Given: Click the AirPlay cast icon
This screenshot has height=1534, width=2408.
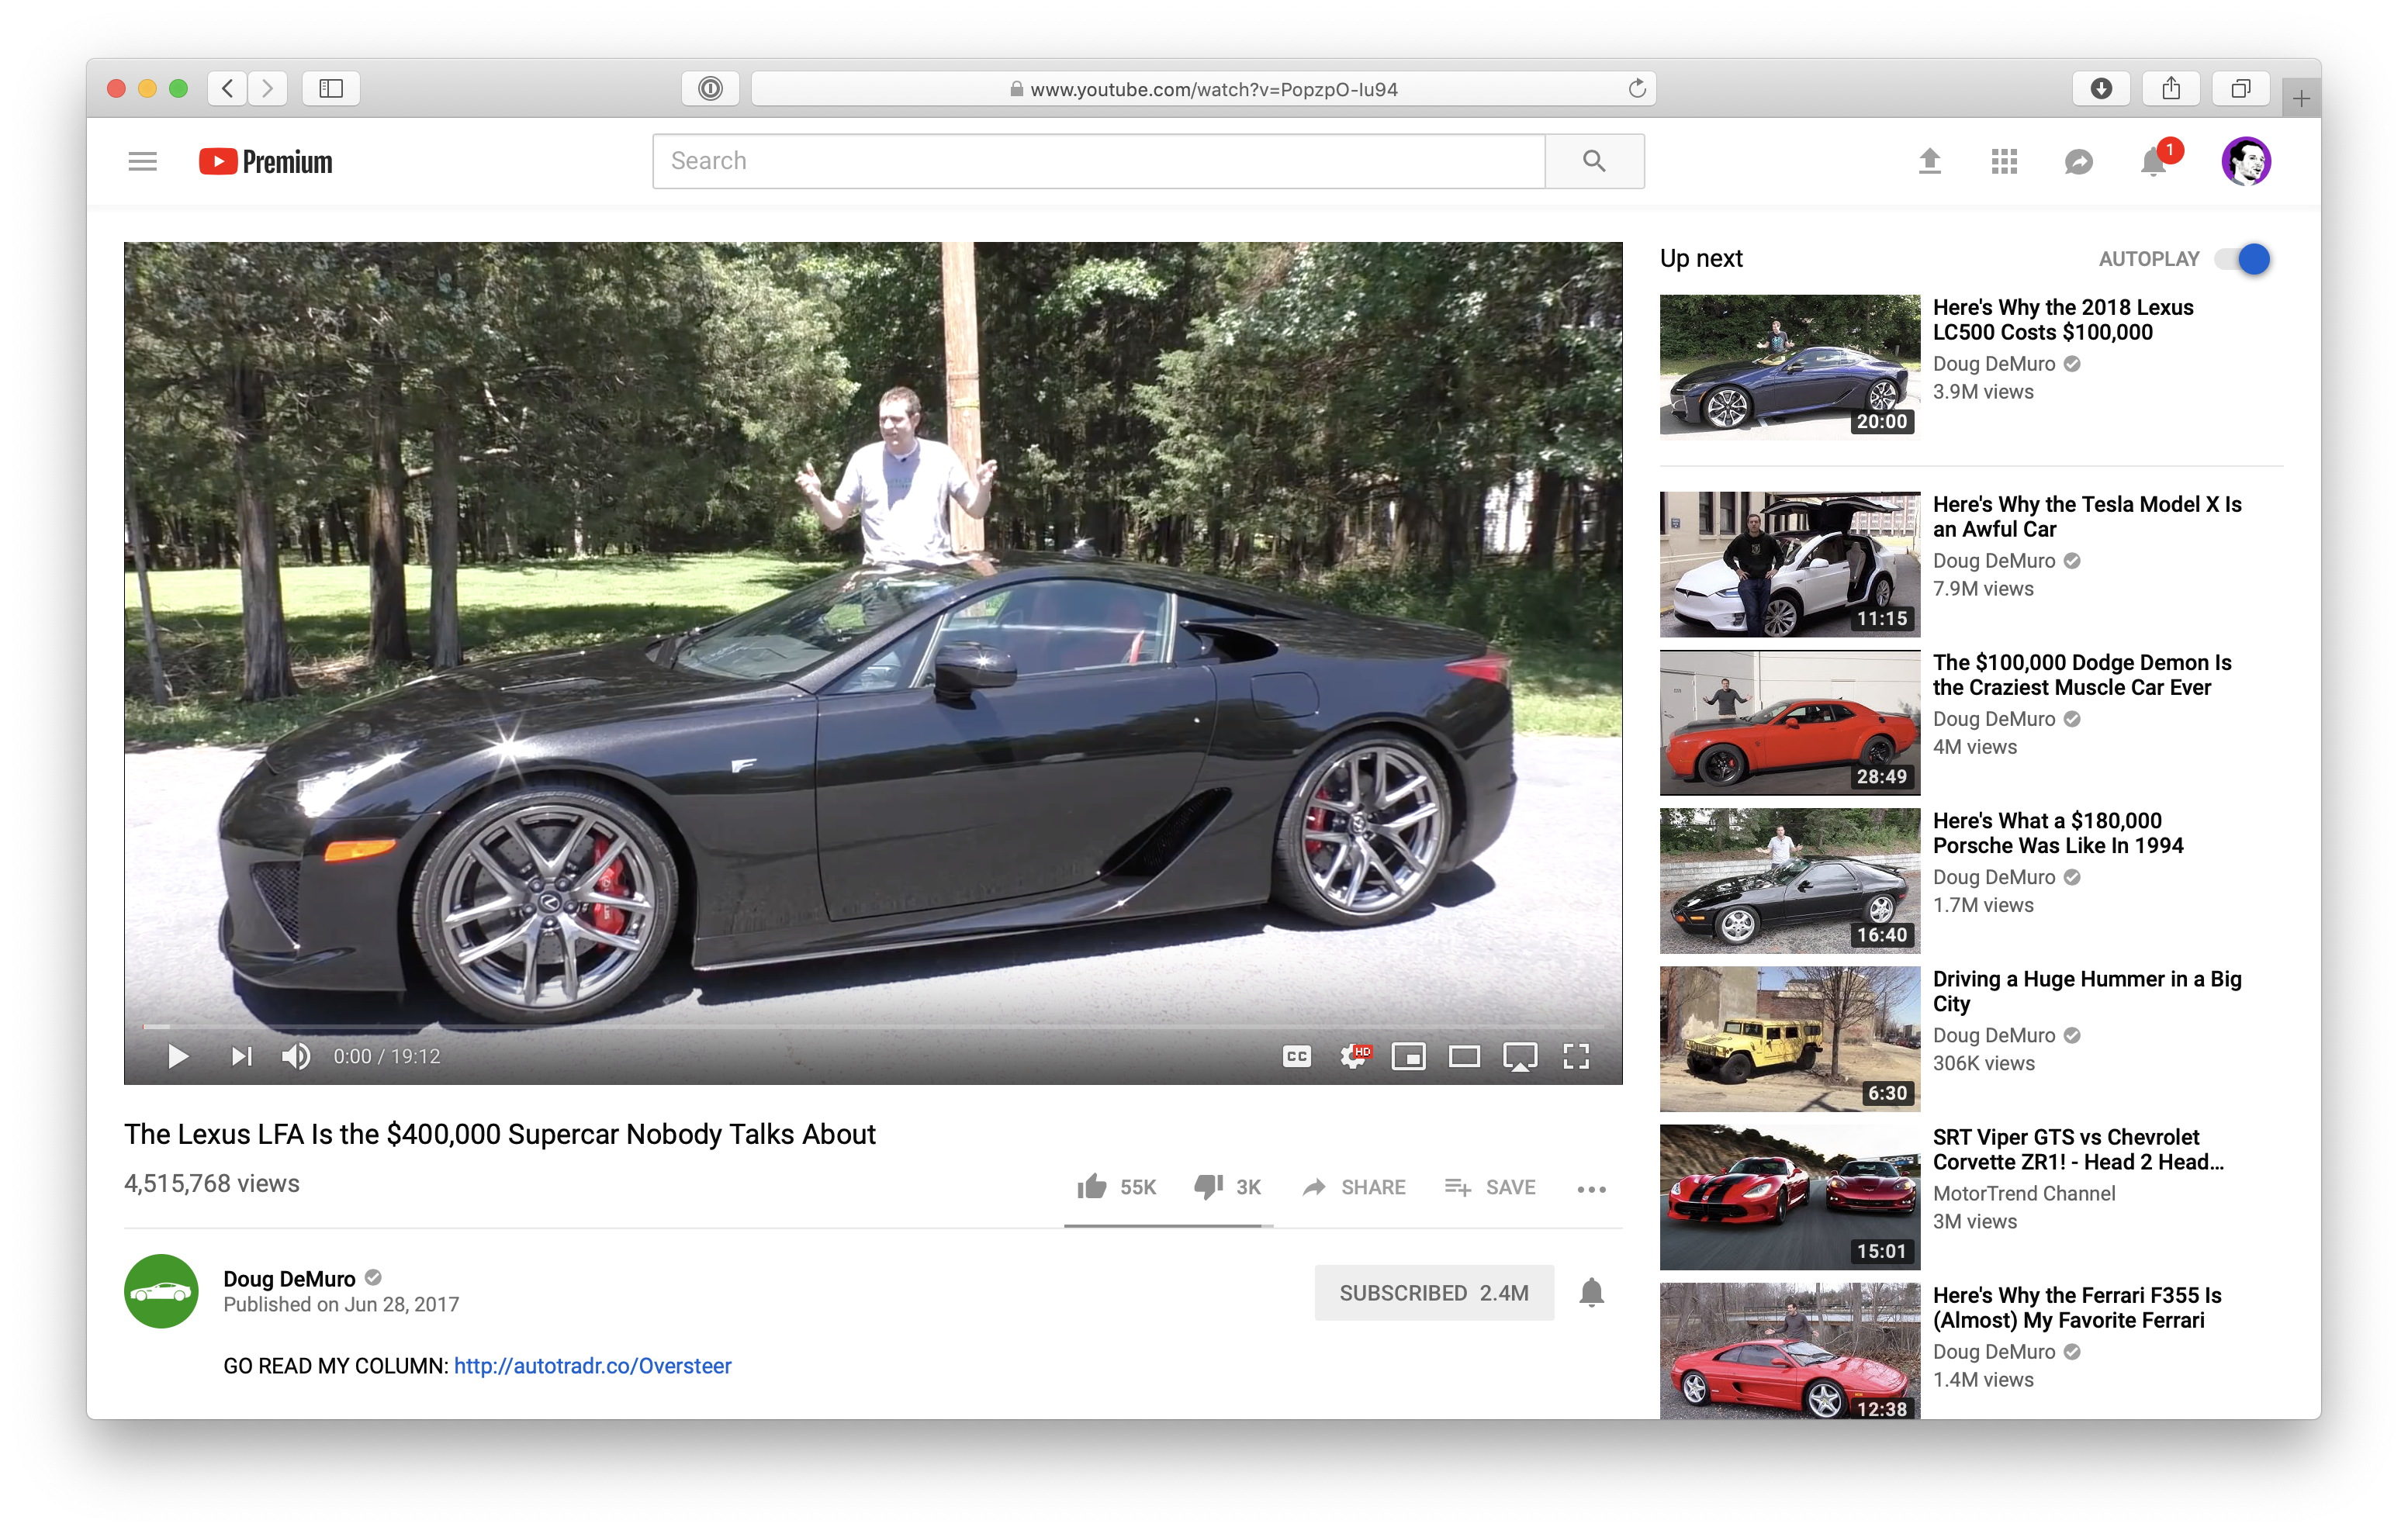Looking at the screenshot, I should pyautogui.click(x=1520, y=1056).
